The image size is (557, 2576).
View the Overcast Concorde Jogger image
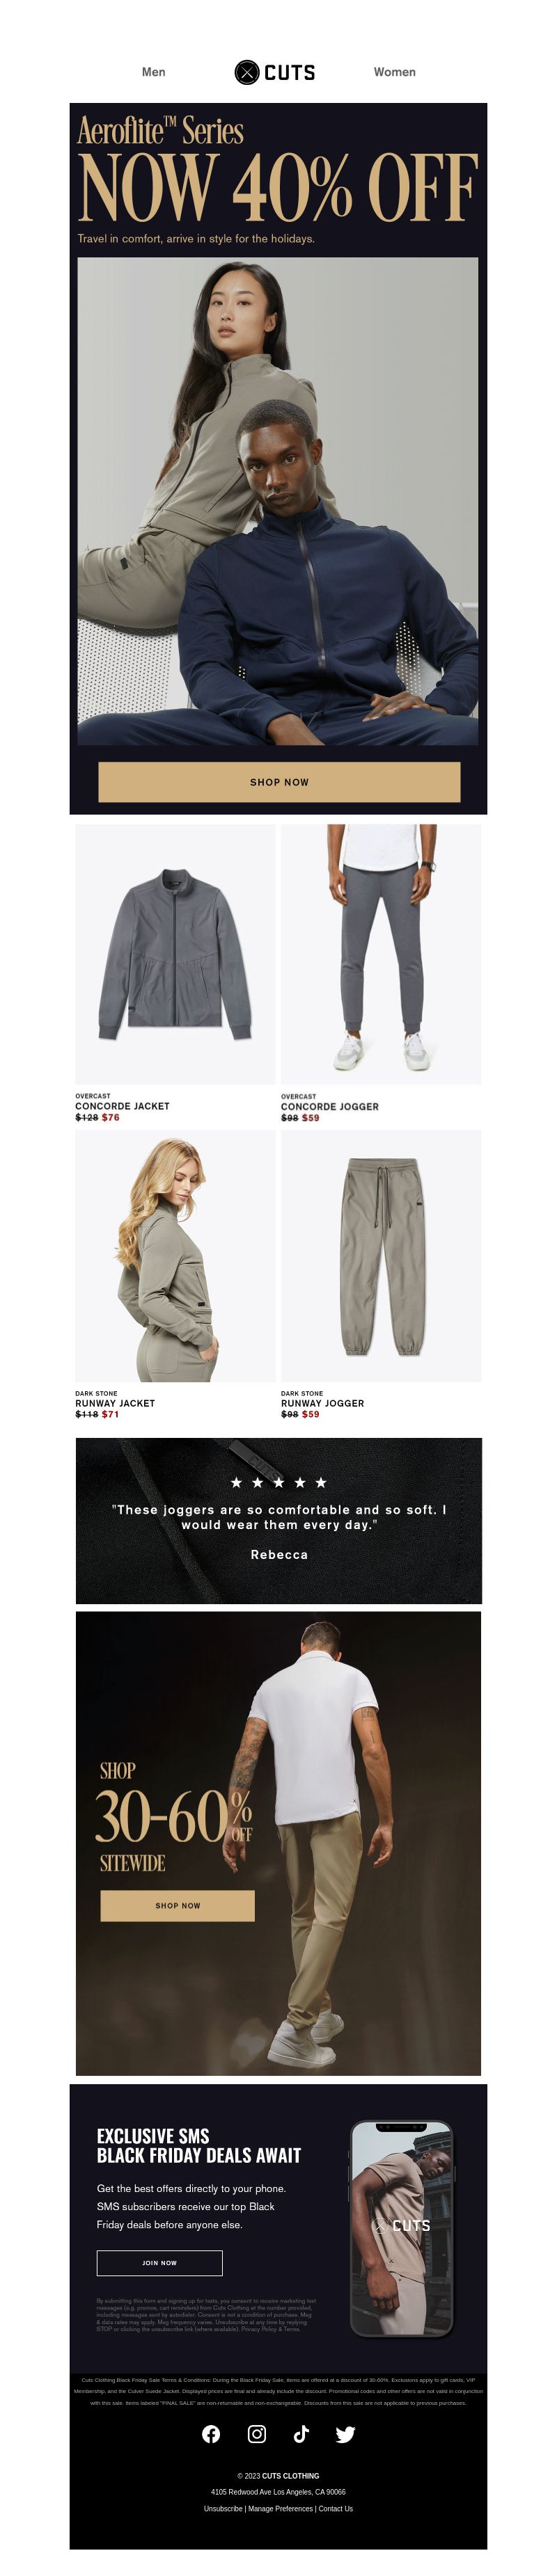coord(381,954)
